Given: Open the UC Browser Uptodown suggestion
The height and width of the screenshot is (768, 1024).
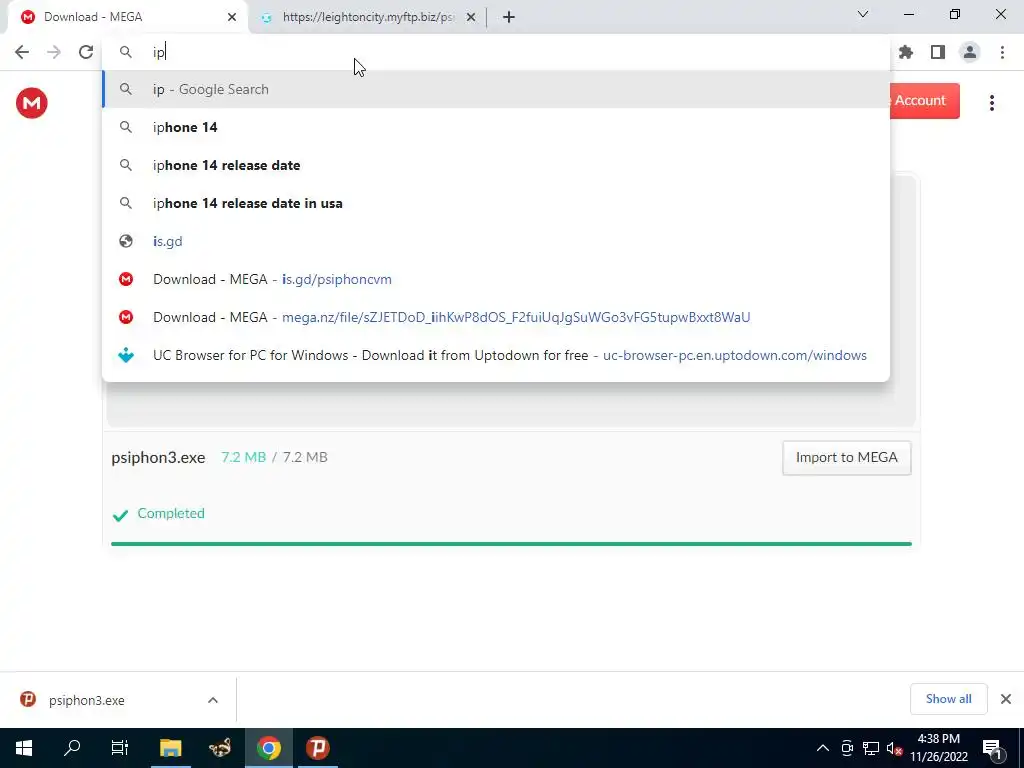Looking at the screenshot, I should 496,355.
